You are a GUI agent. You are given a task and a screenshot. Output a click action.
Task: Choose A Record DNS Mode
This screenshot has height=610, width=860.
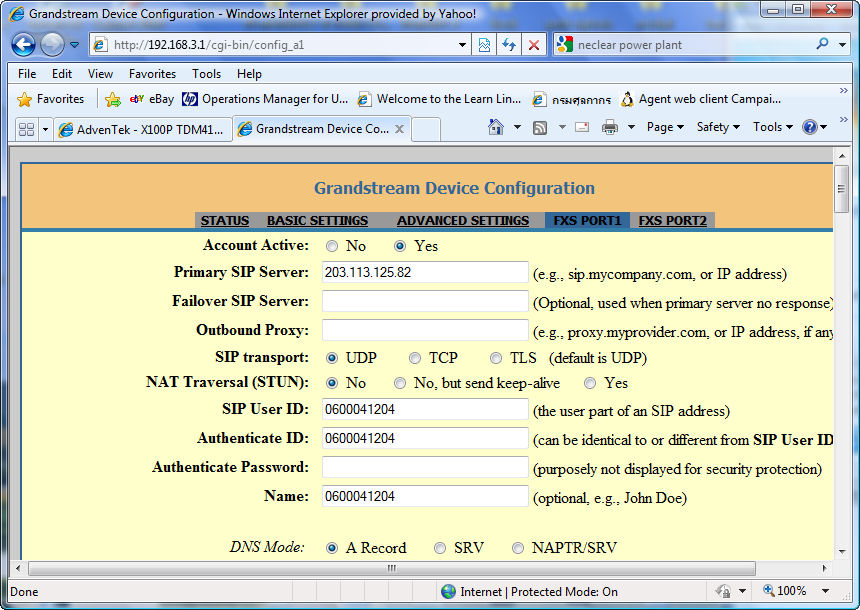pos(332,548)
